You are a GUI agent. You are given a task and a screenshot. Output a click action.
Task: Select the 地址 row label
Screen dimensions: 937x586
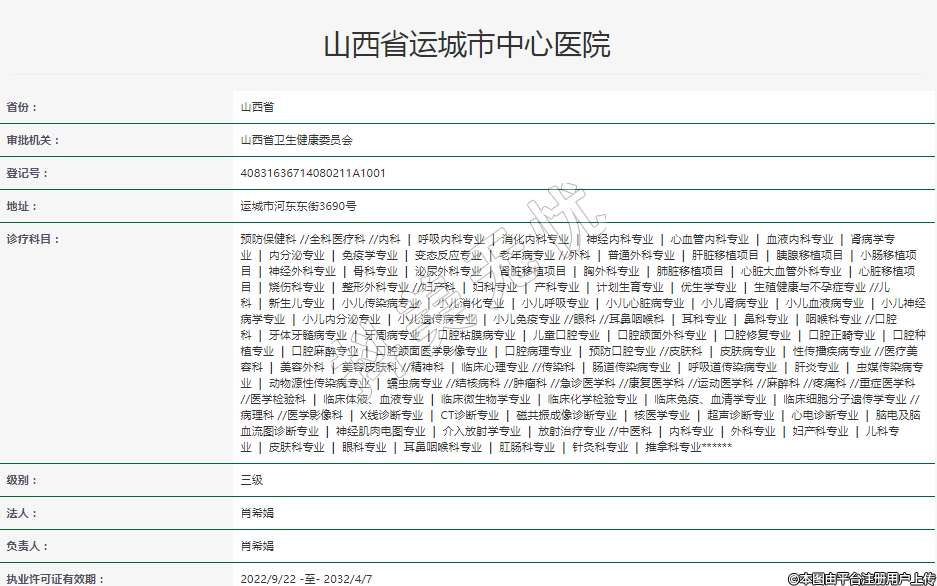(x=24, y=206)
